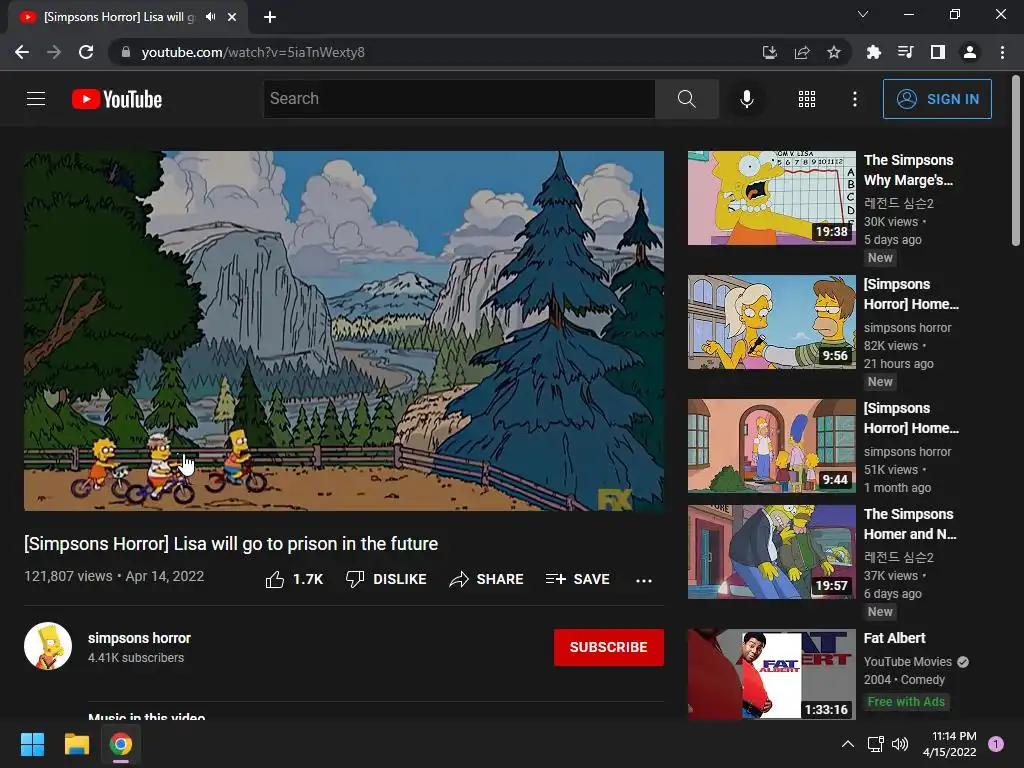Open the YouTube apps grid
Screen dimensions: 1024x768
pyautogui.click(x=807, y=99)
